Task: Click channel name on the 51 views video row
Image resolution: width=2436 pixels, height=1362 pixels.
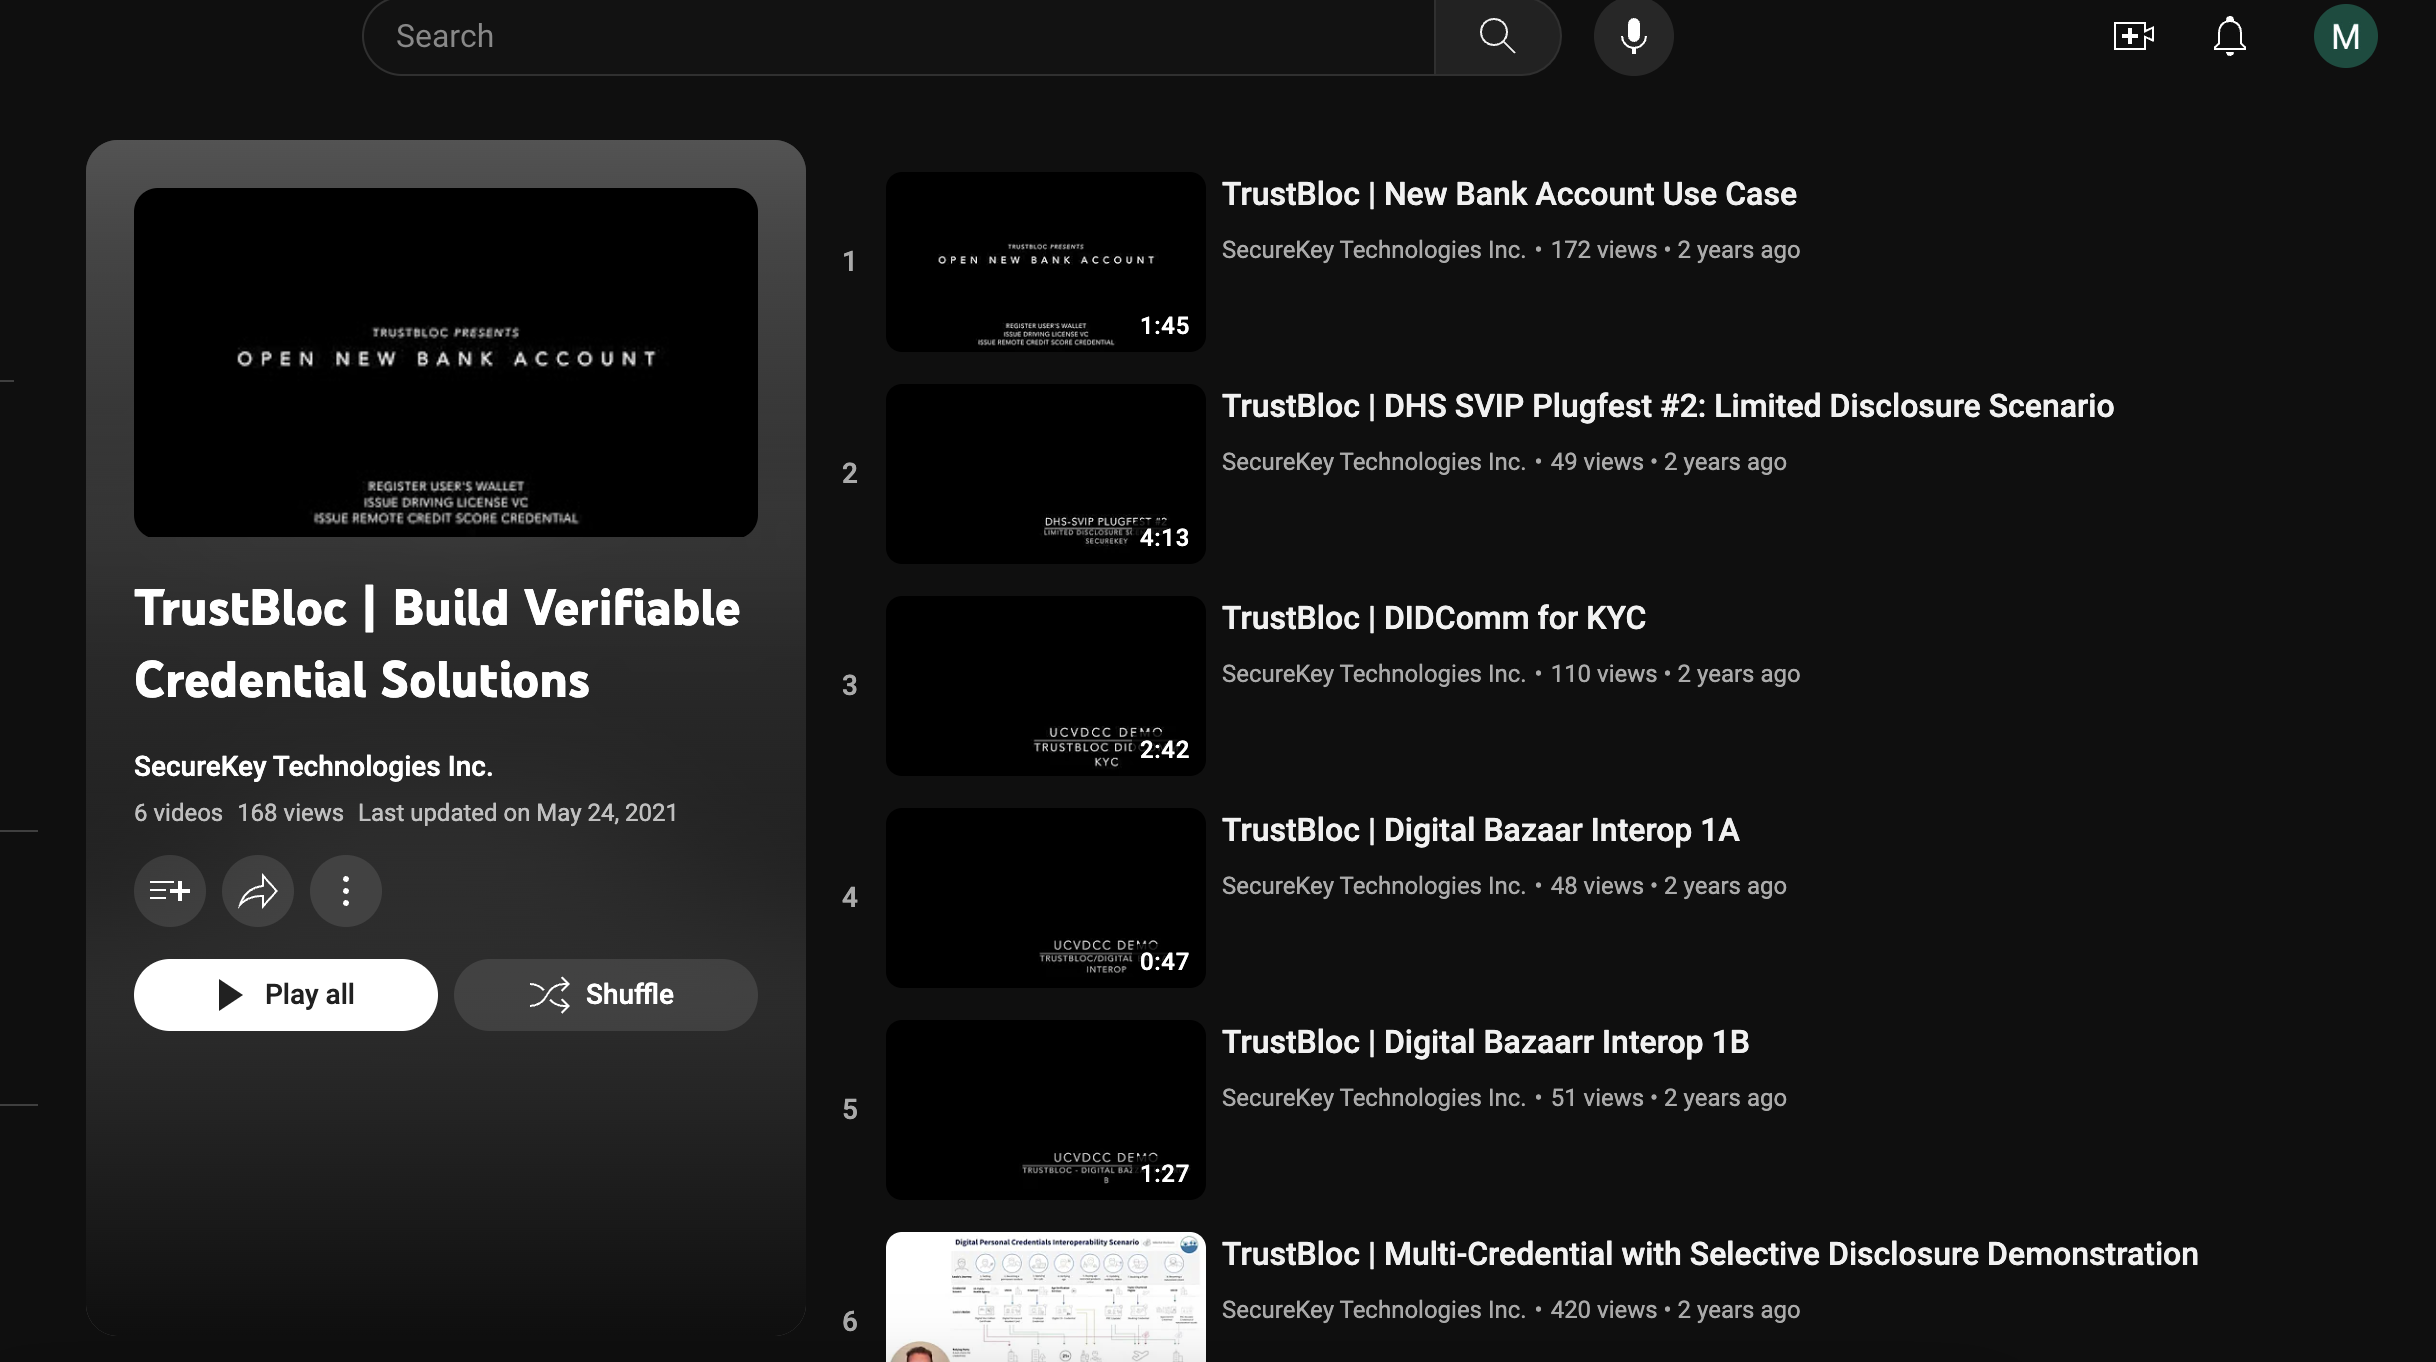Action: click(x=1373, y=1098)
